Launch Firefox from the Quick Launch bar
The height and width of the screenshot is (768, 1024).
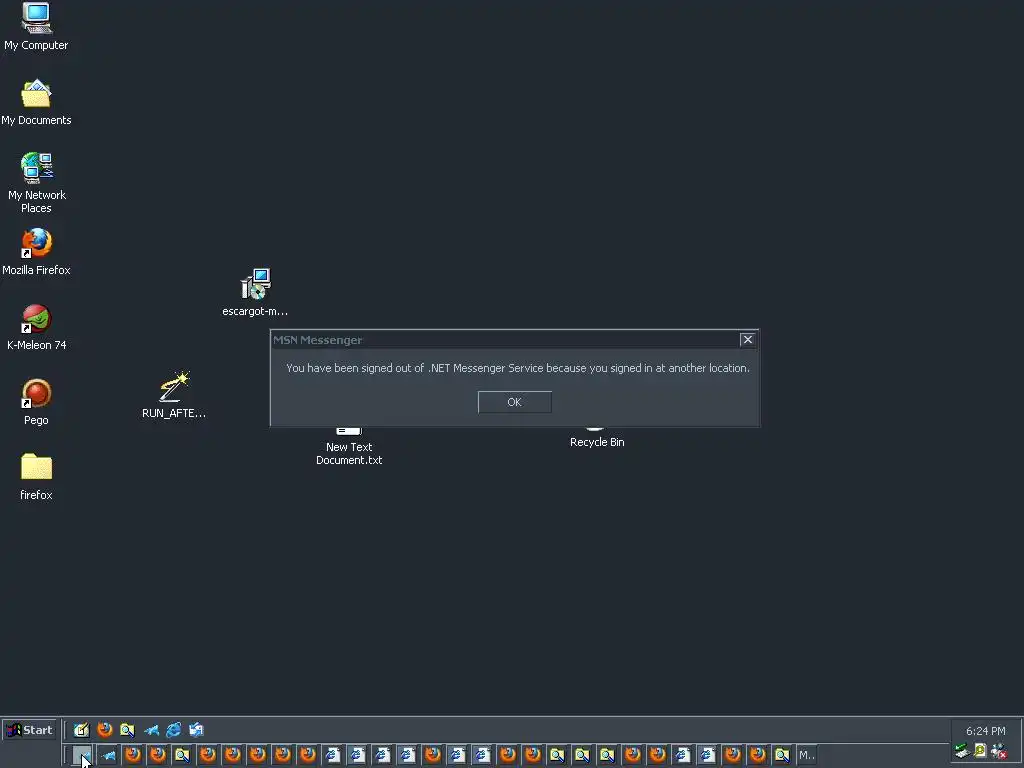pyautogui.click(x=104, y=729)
